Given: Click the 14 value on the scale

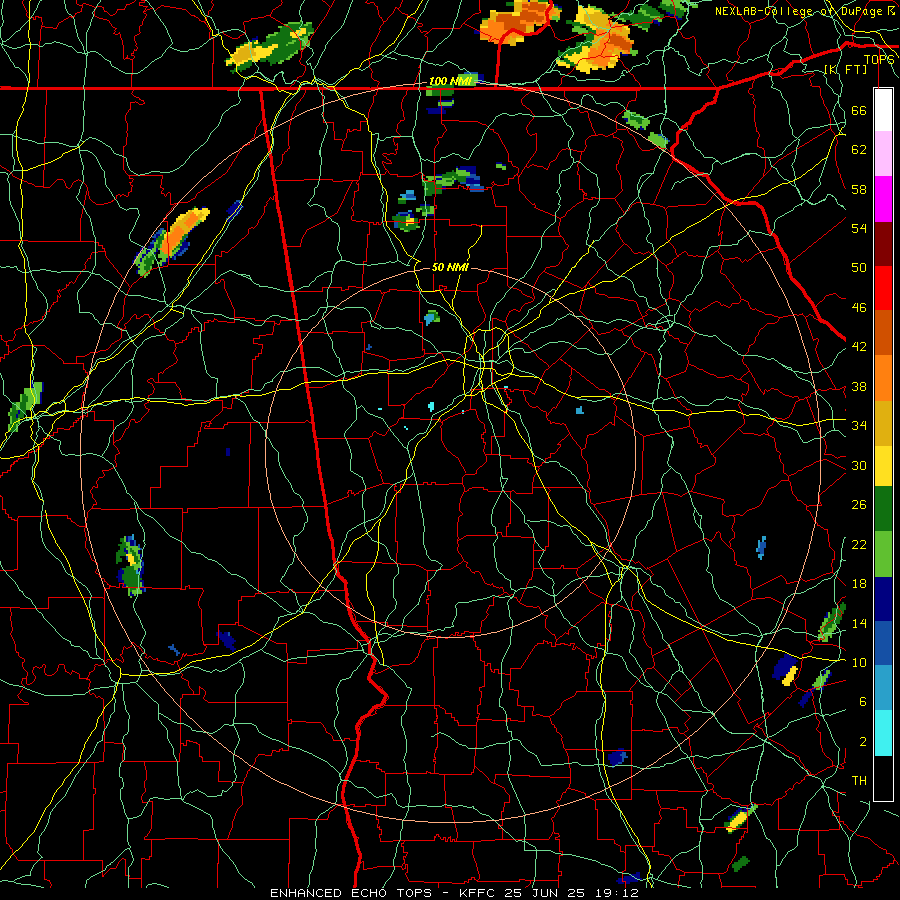Looking at the screenshot, I should pos(859,623).
